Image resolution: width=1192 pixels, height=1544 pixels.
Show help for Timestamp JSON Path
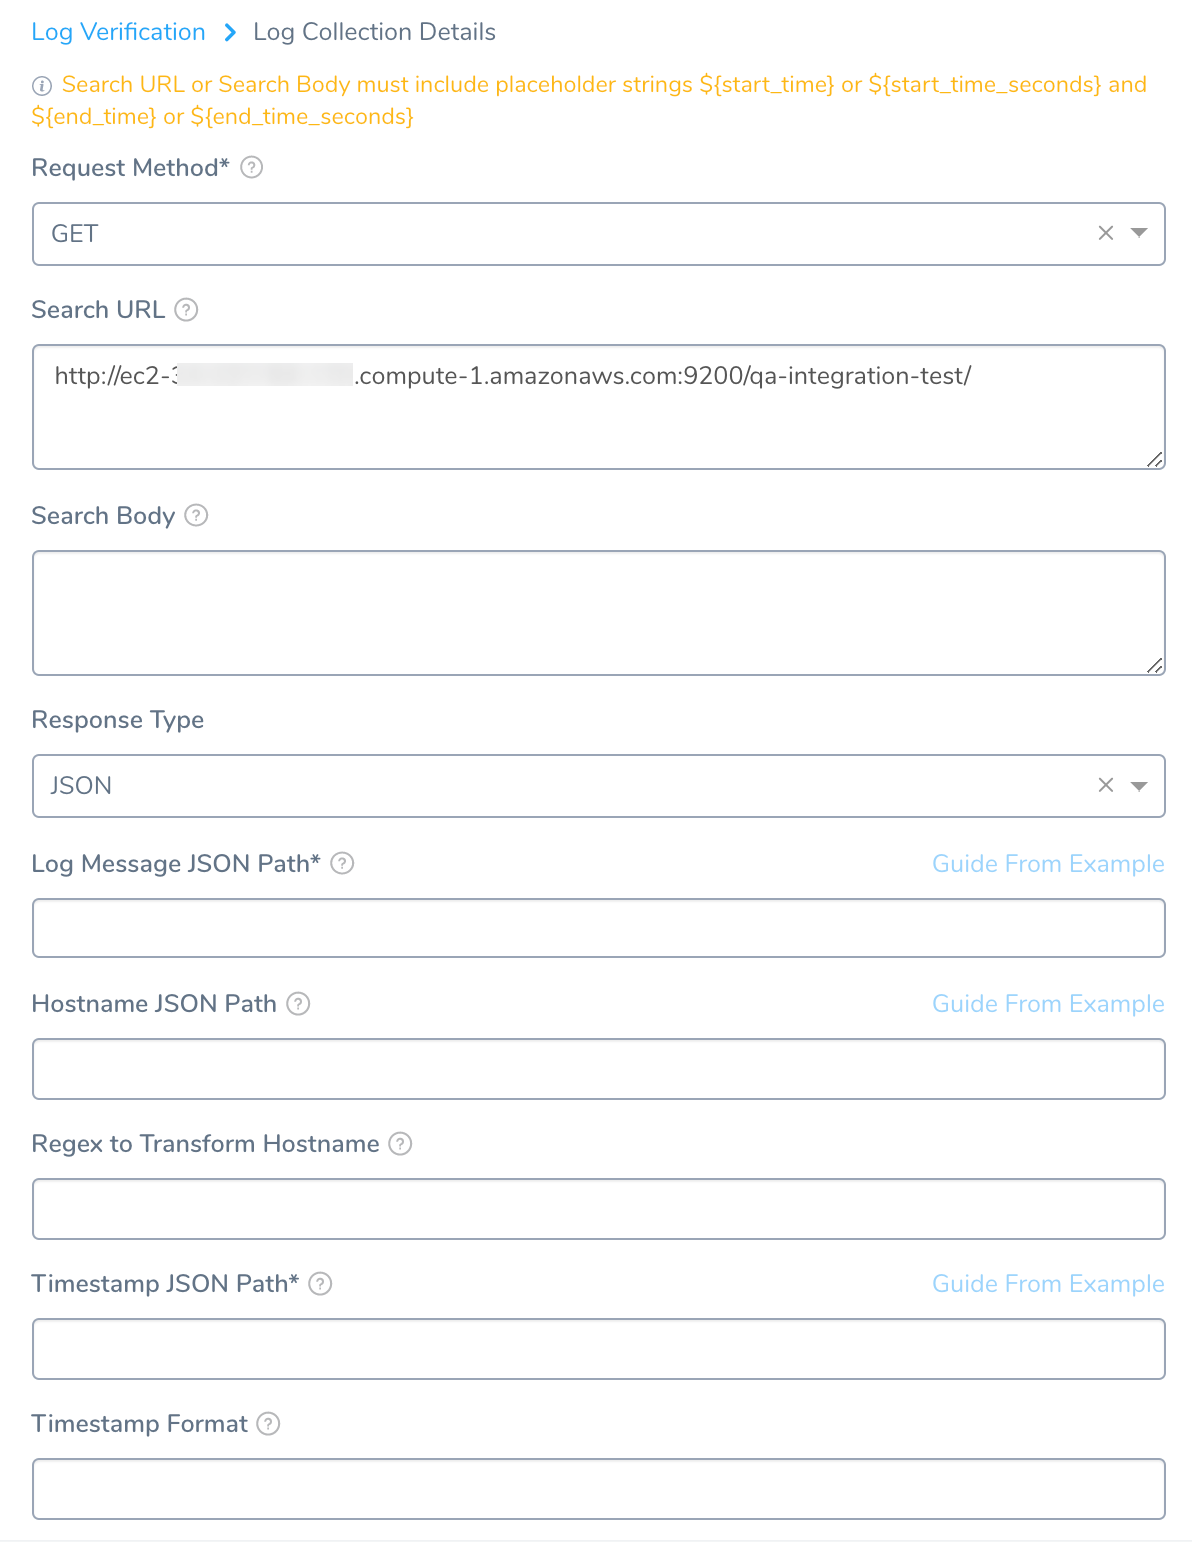tap(320, 1283)
